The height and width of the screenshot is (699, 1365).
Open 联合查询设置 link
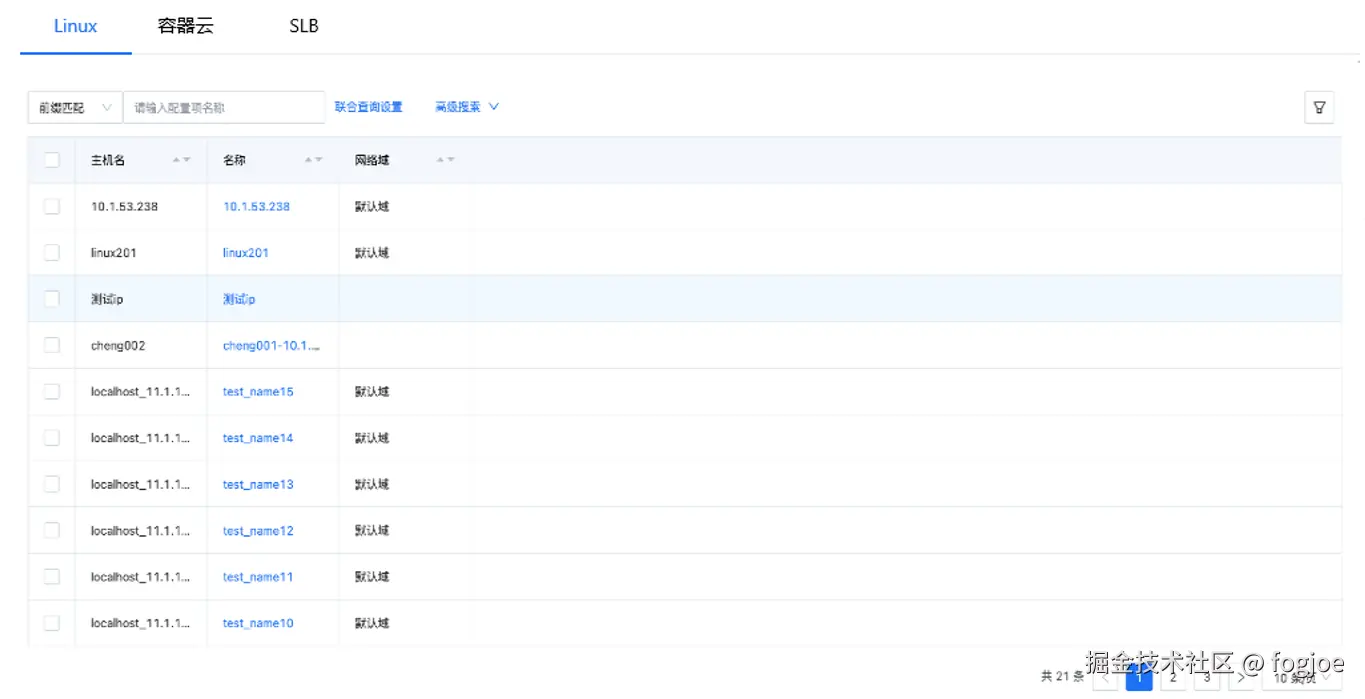pos(368,107)
